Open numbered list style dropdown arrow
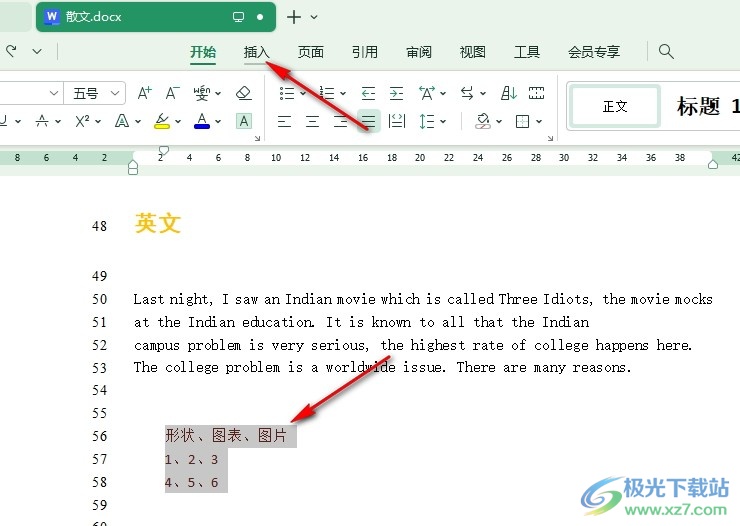This screenshot has width=740, height=526. coord(343,93)
